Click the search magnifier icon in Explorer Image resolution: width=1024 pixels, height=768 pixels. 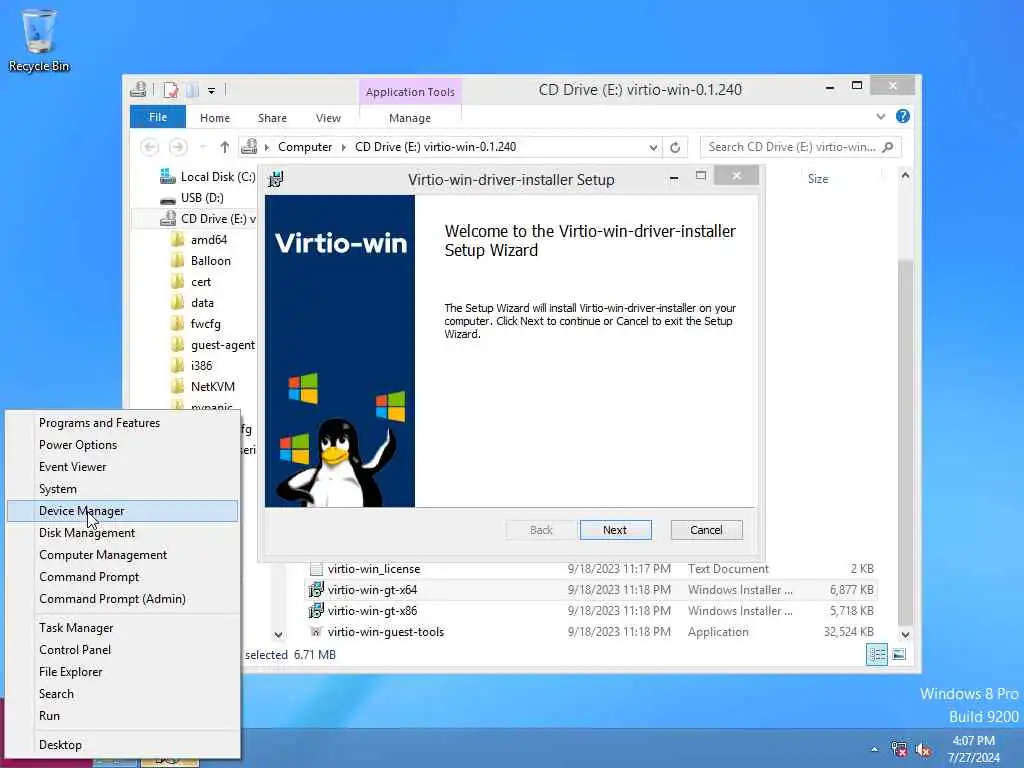click(x=888, y=147)
